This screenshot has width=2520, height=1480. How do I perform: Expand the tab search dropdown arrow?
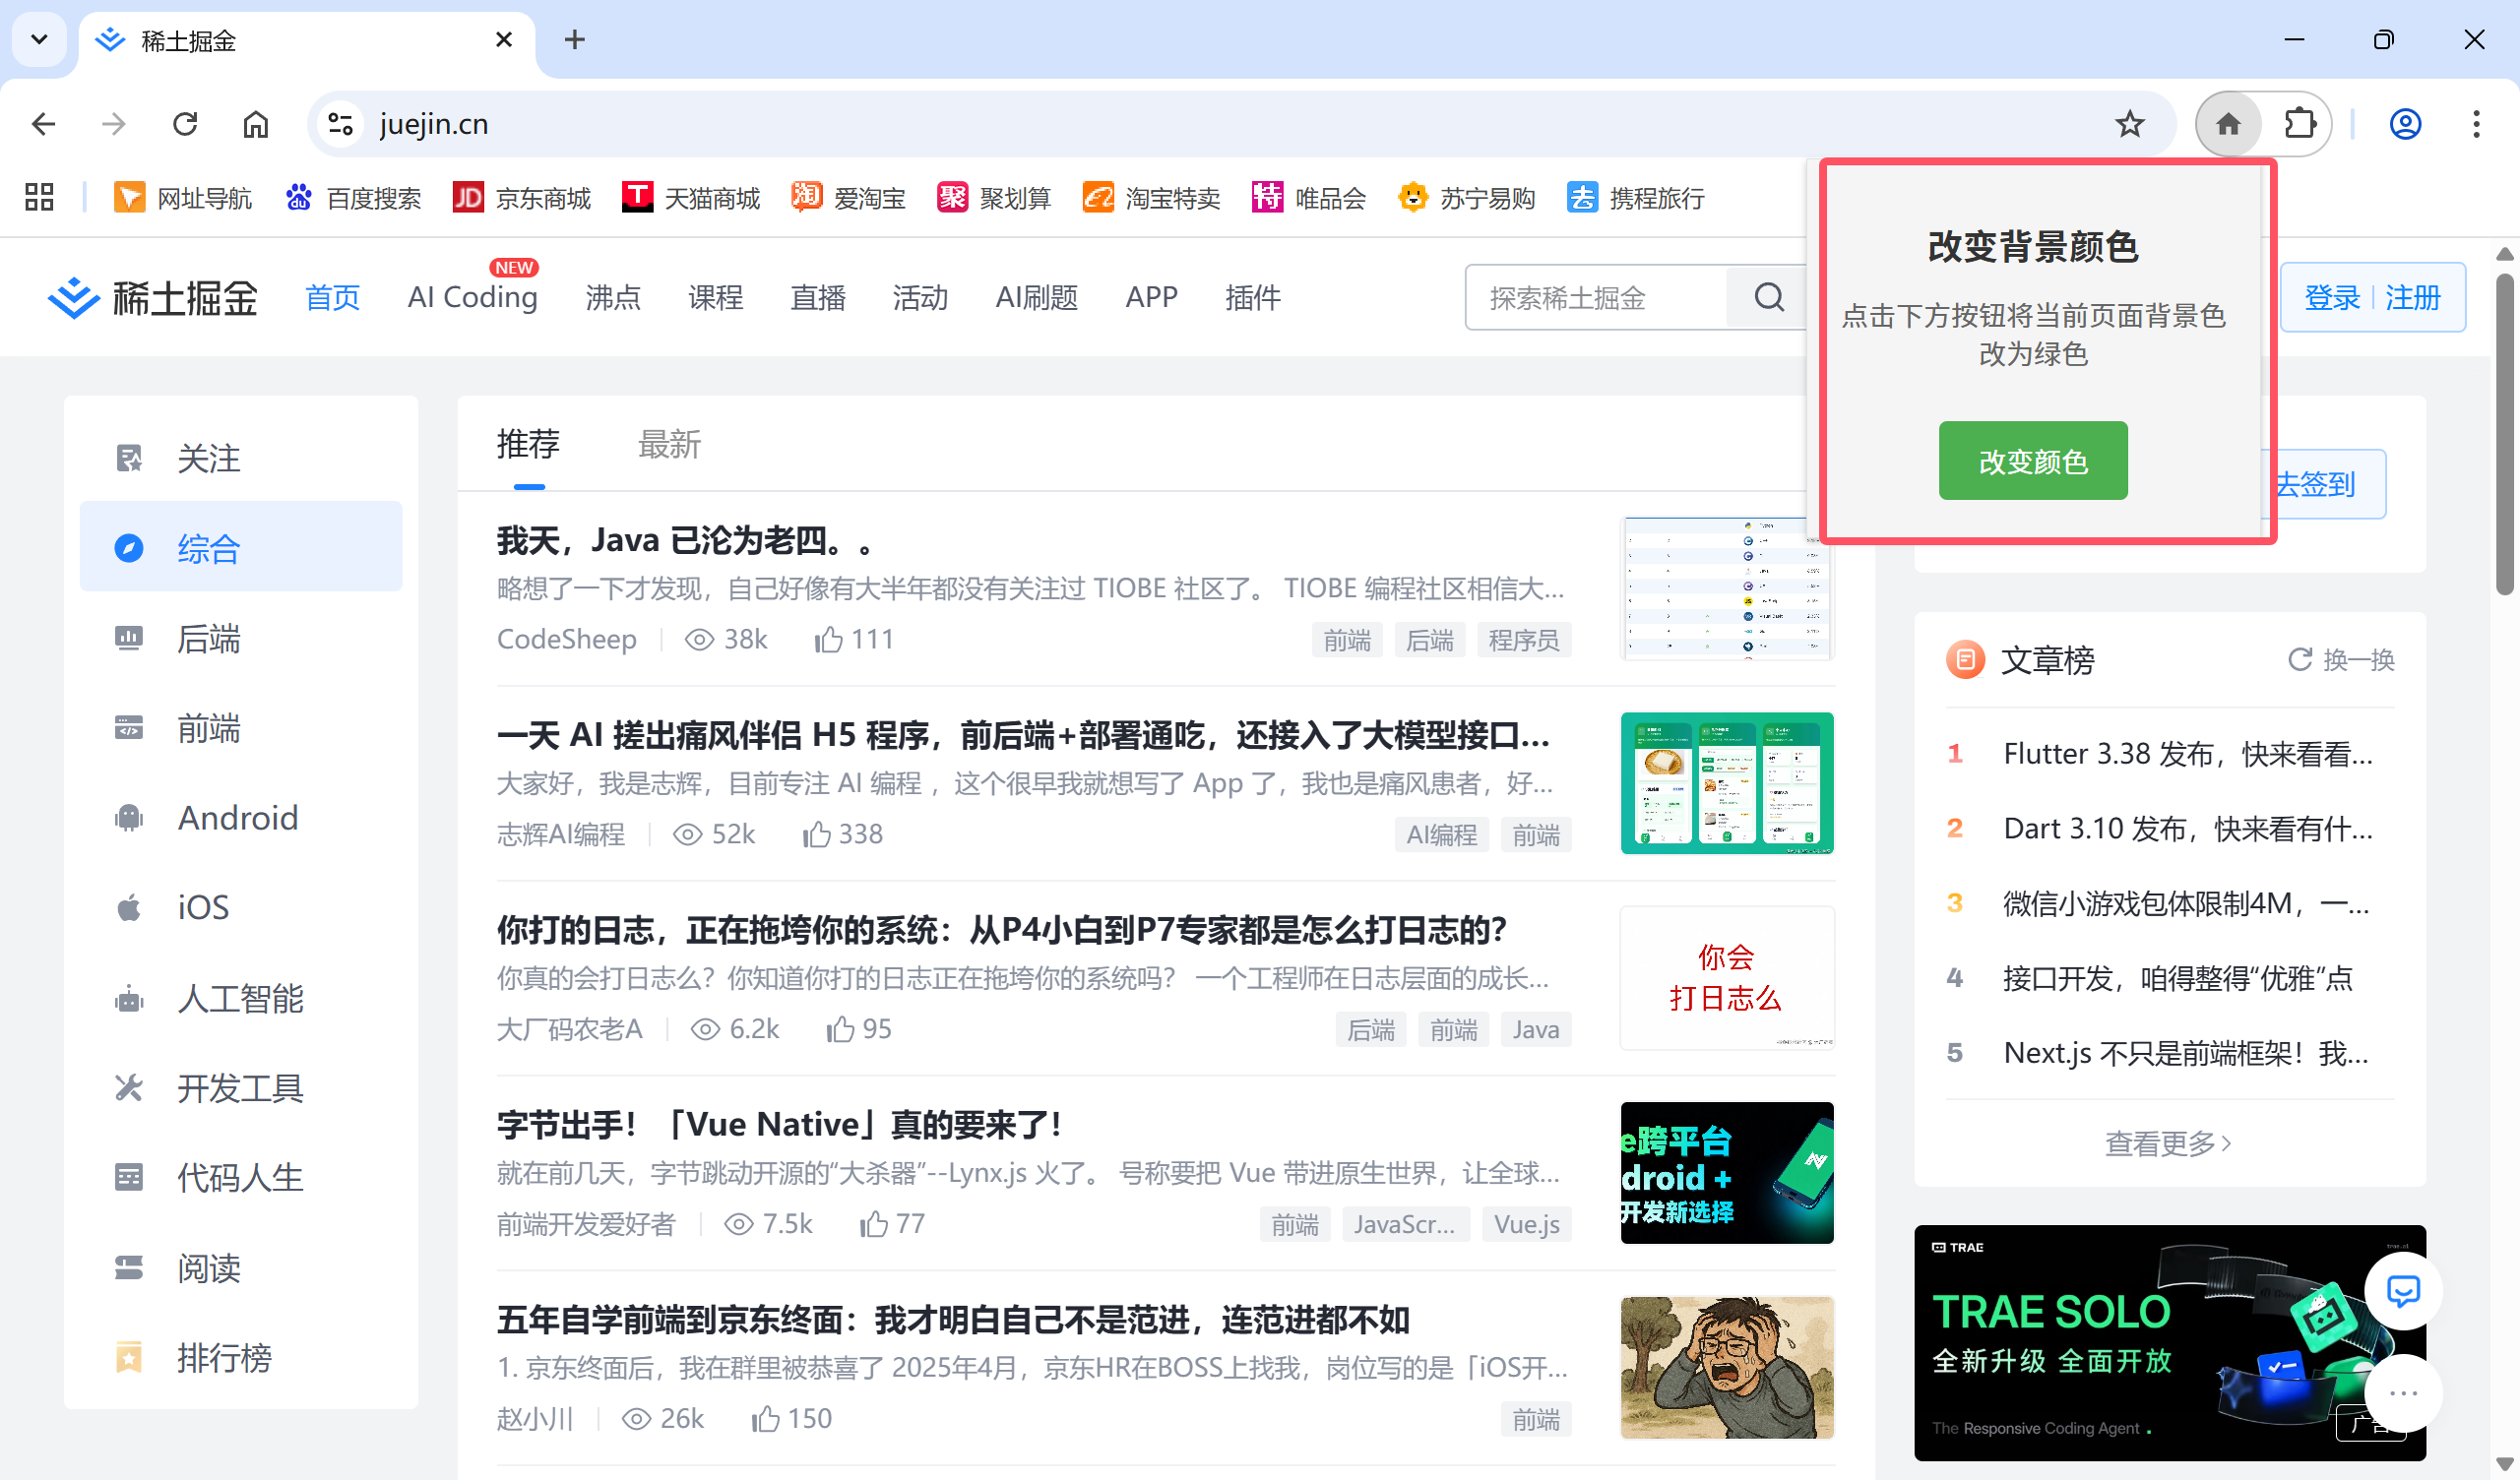pyautogui.click(x=39, y=40)
